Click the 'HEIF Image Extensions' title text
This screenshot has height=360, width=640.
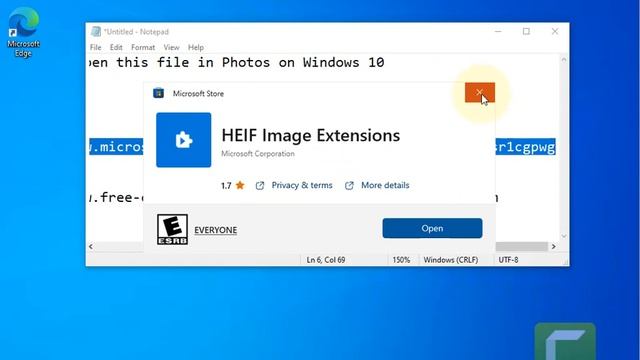tap(311, 136)
